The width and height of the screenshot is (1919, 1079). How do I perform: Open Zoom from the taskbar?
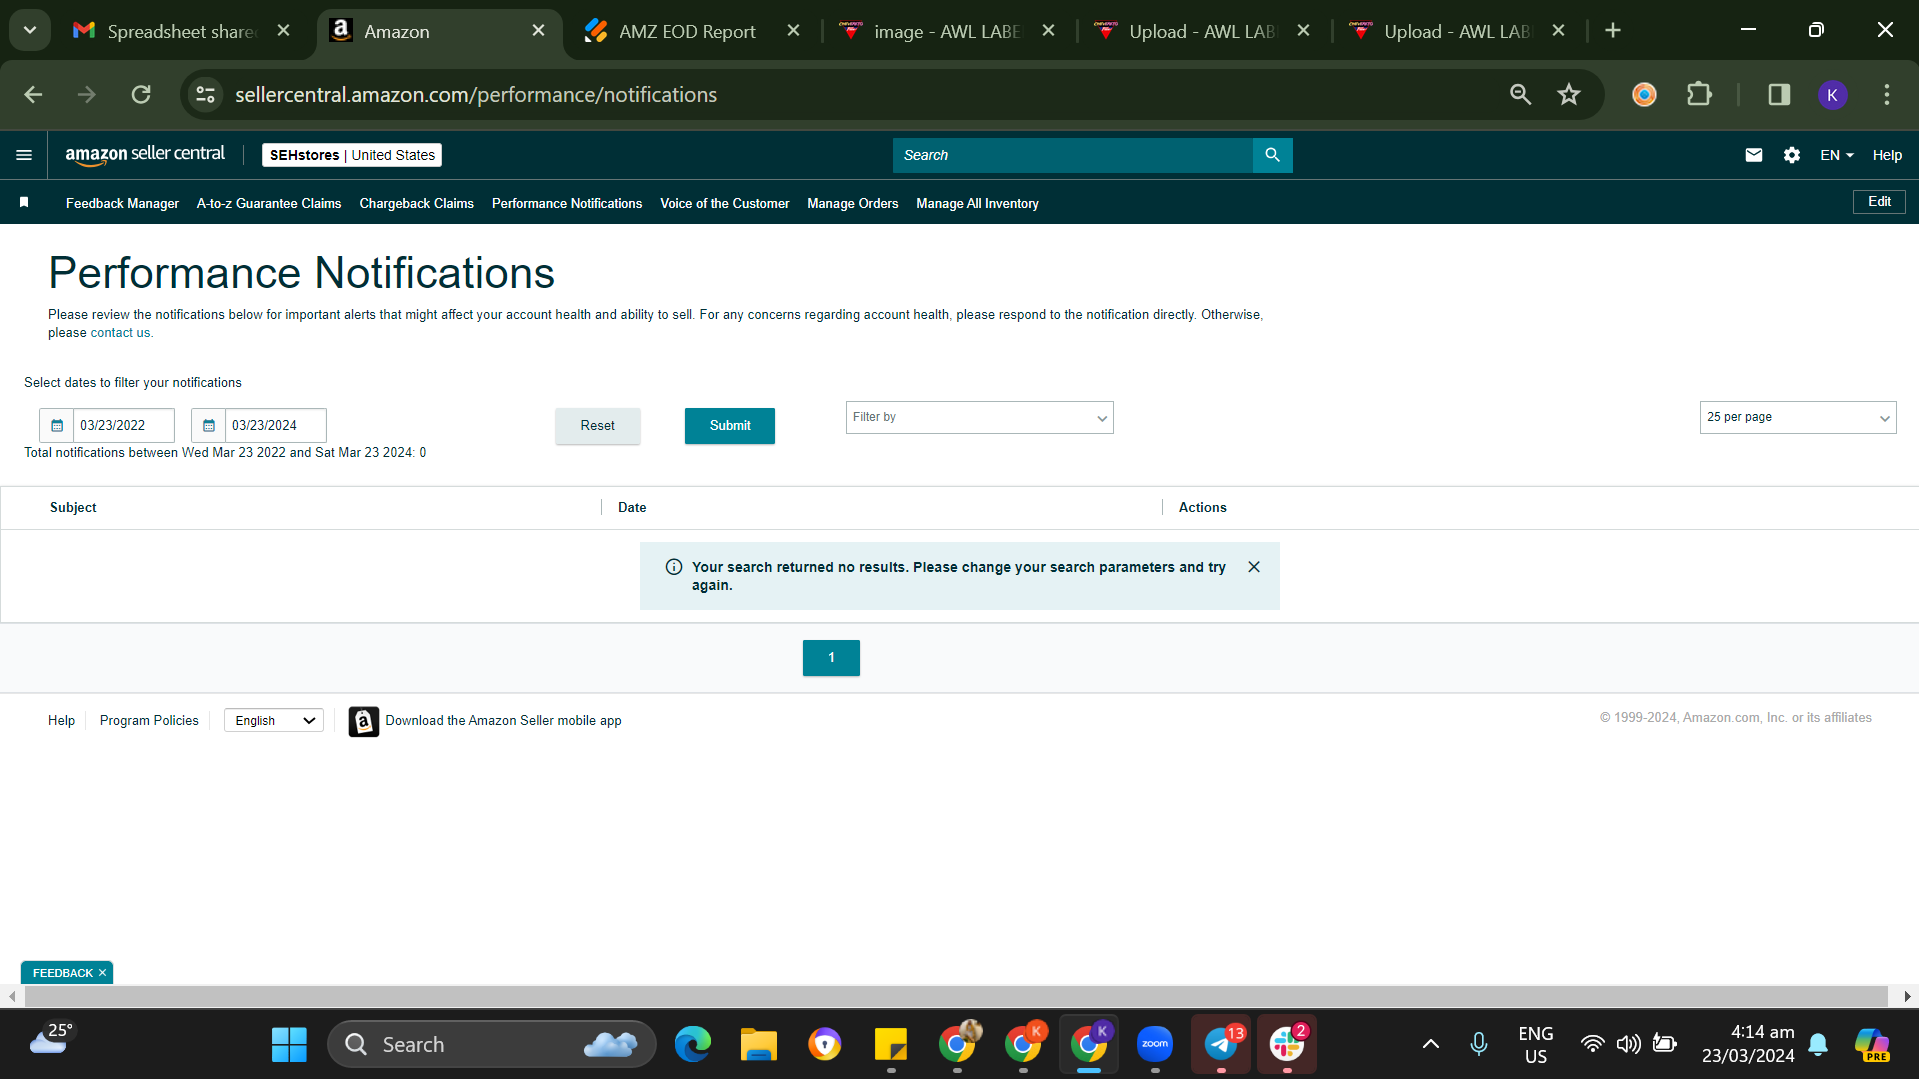1154,1044
